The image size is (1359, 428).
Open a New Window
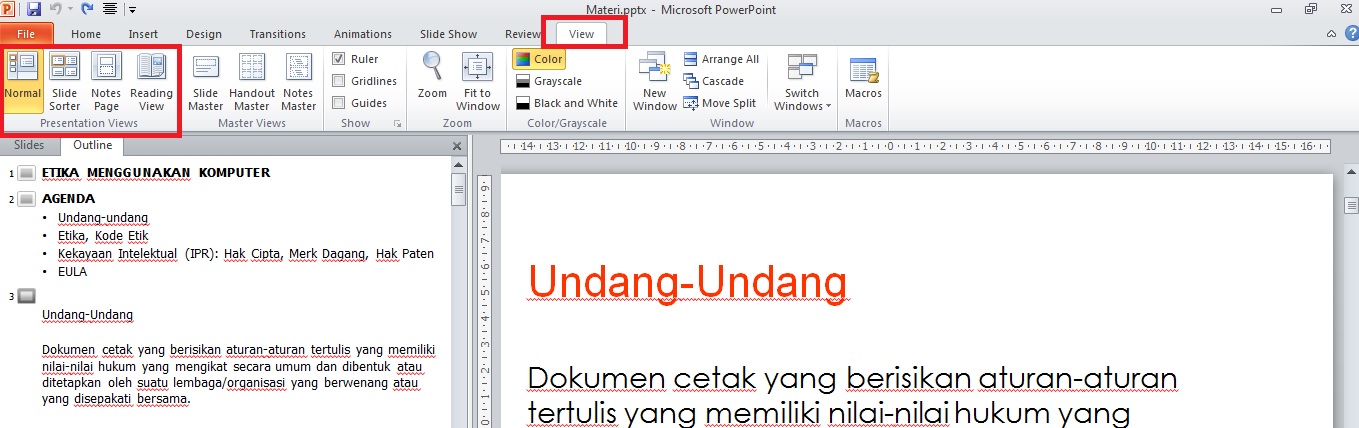(x=655, y=80)
